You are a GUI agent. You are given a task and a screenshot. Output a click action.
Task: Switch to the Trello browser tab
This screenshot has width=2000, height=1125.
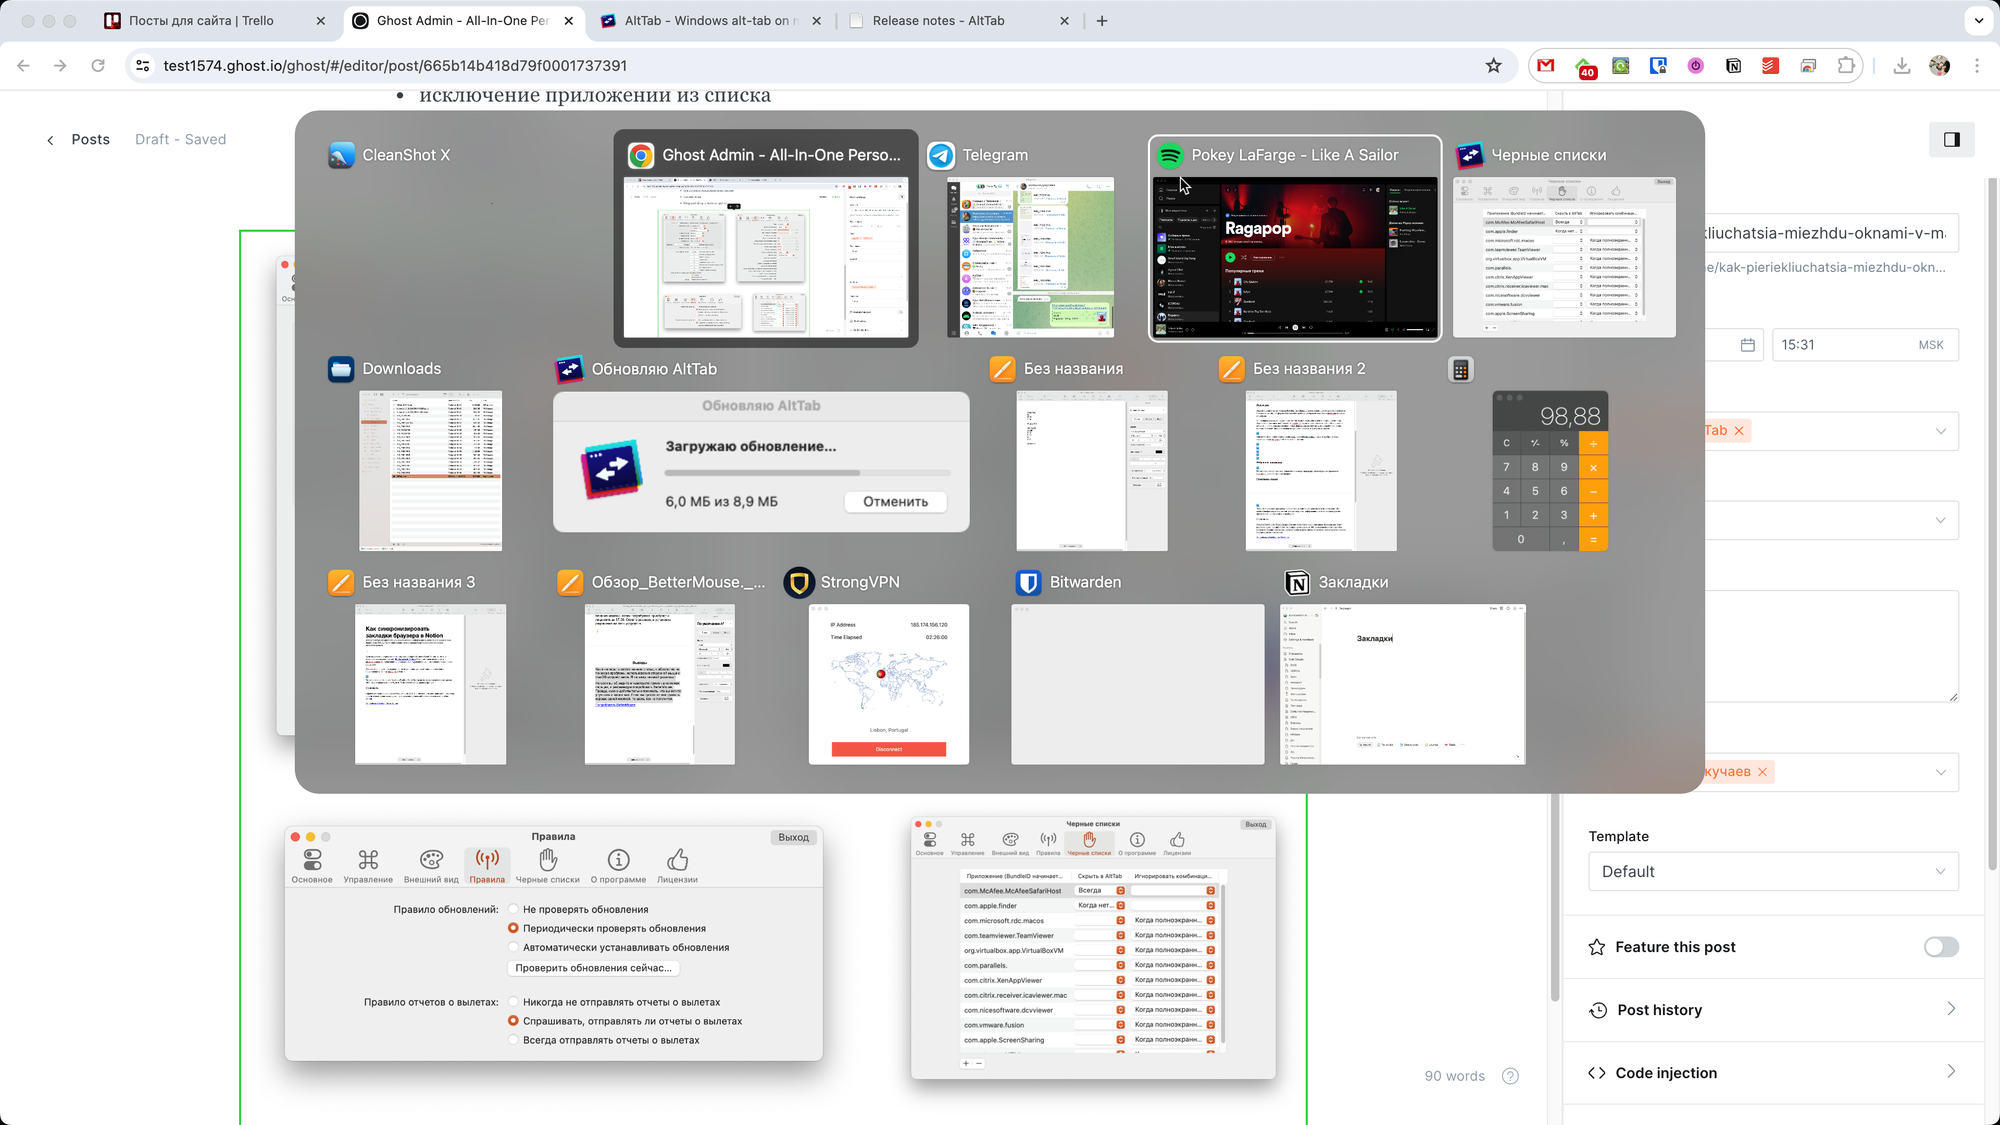(200, 20)
